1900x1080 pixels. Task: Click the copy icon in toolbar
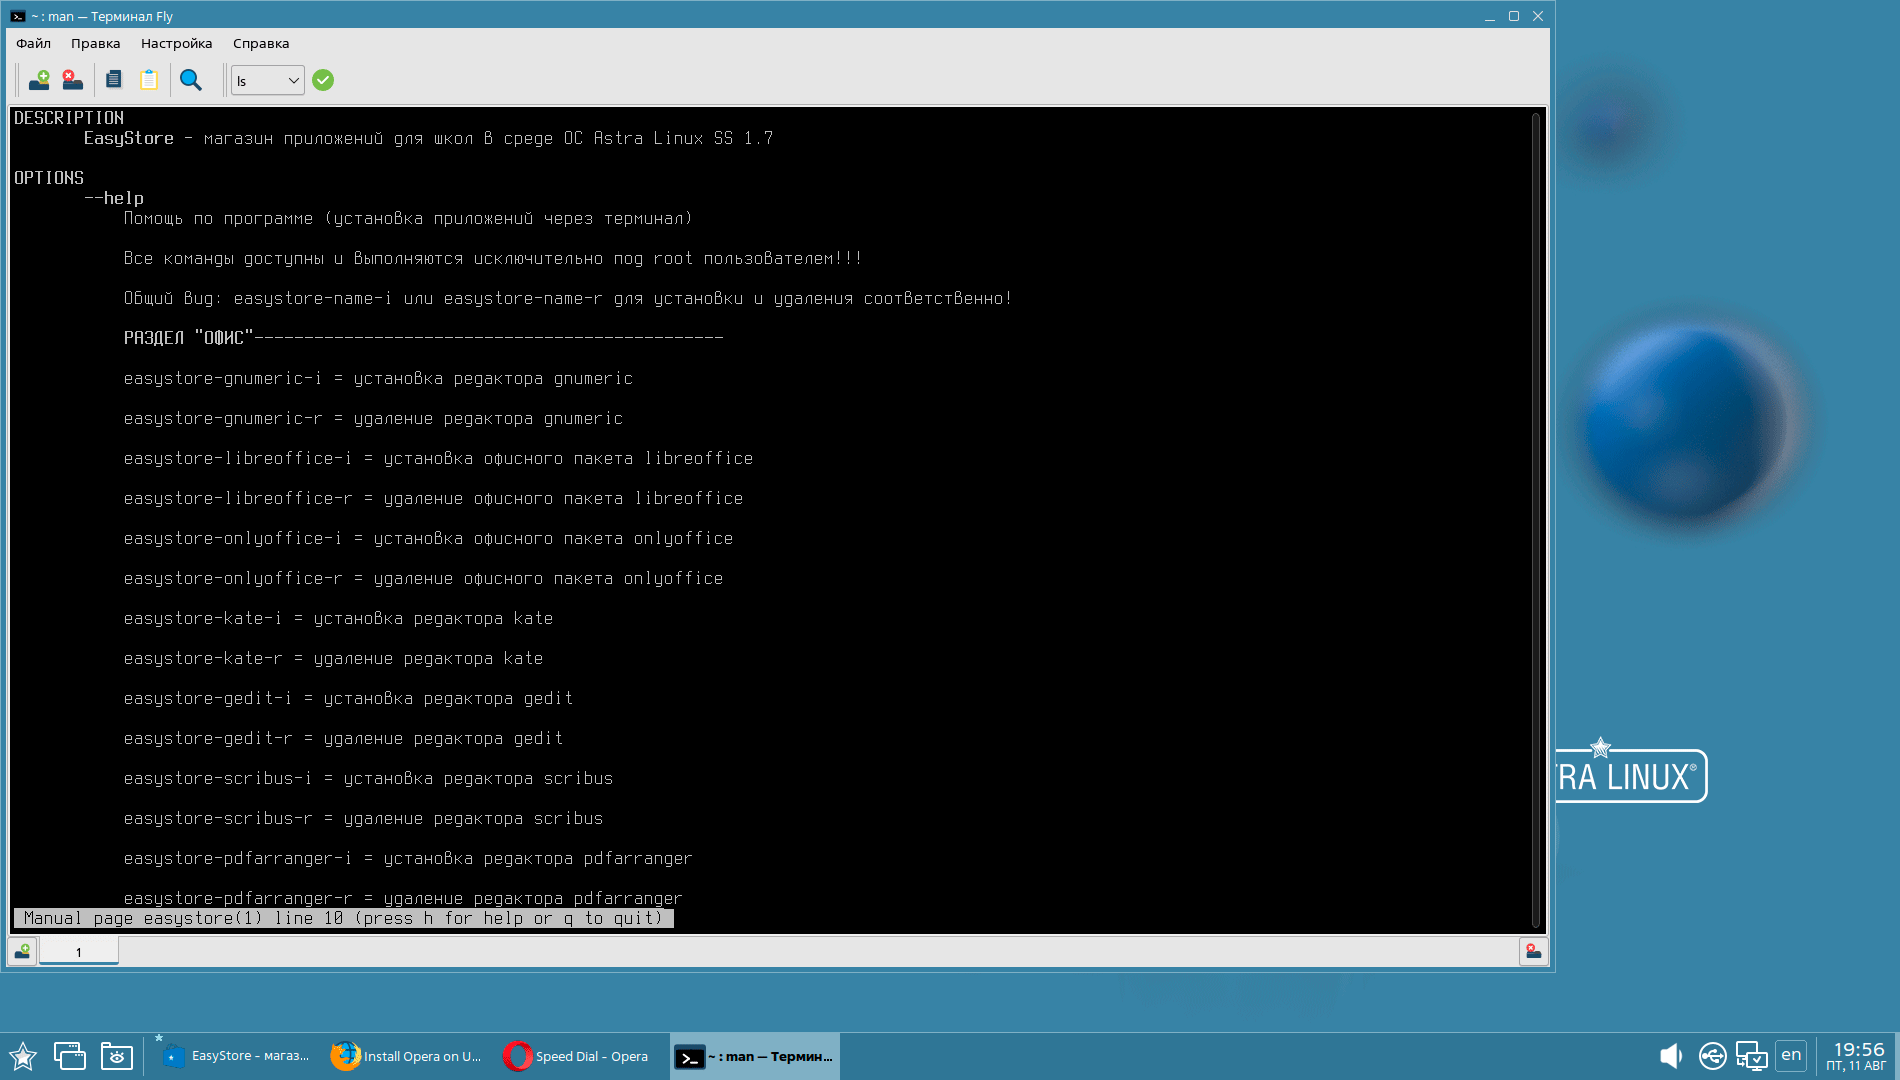click(114, 80)
